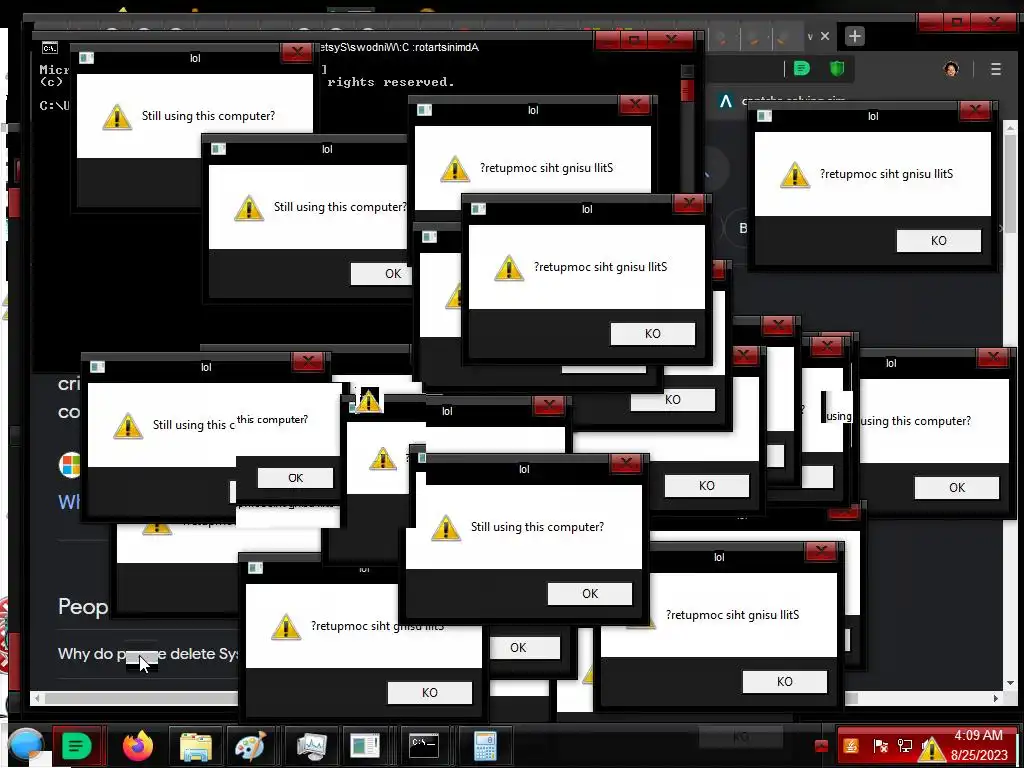Click the Microsoft logo on the web page

(69, 465)
